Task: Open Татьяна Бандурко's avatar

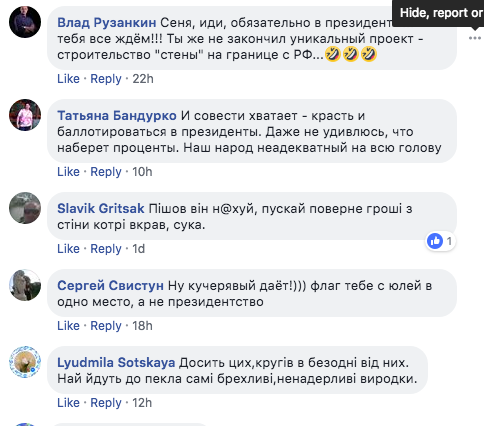Action: pos(25,115)
